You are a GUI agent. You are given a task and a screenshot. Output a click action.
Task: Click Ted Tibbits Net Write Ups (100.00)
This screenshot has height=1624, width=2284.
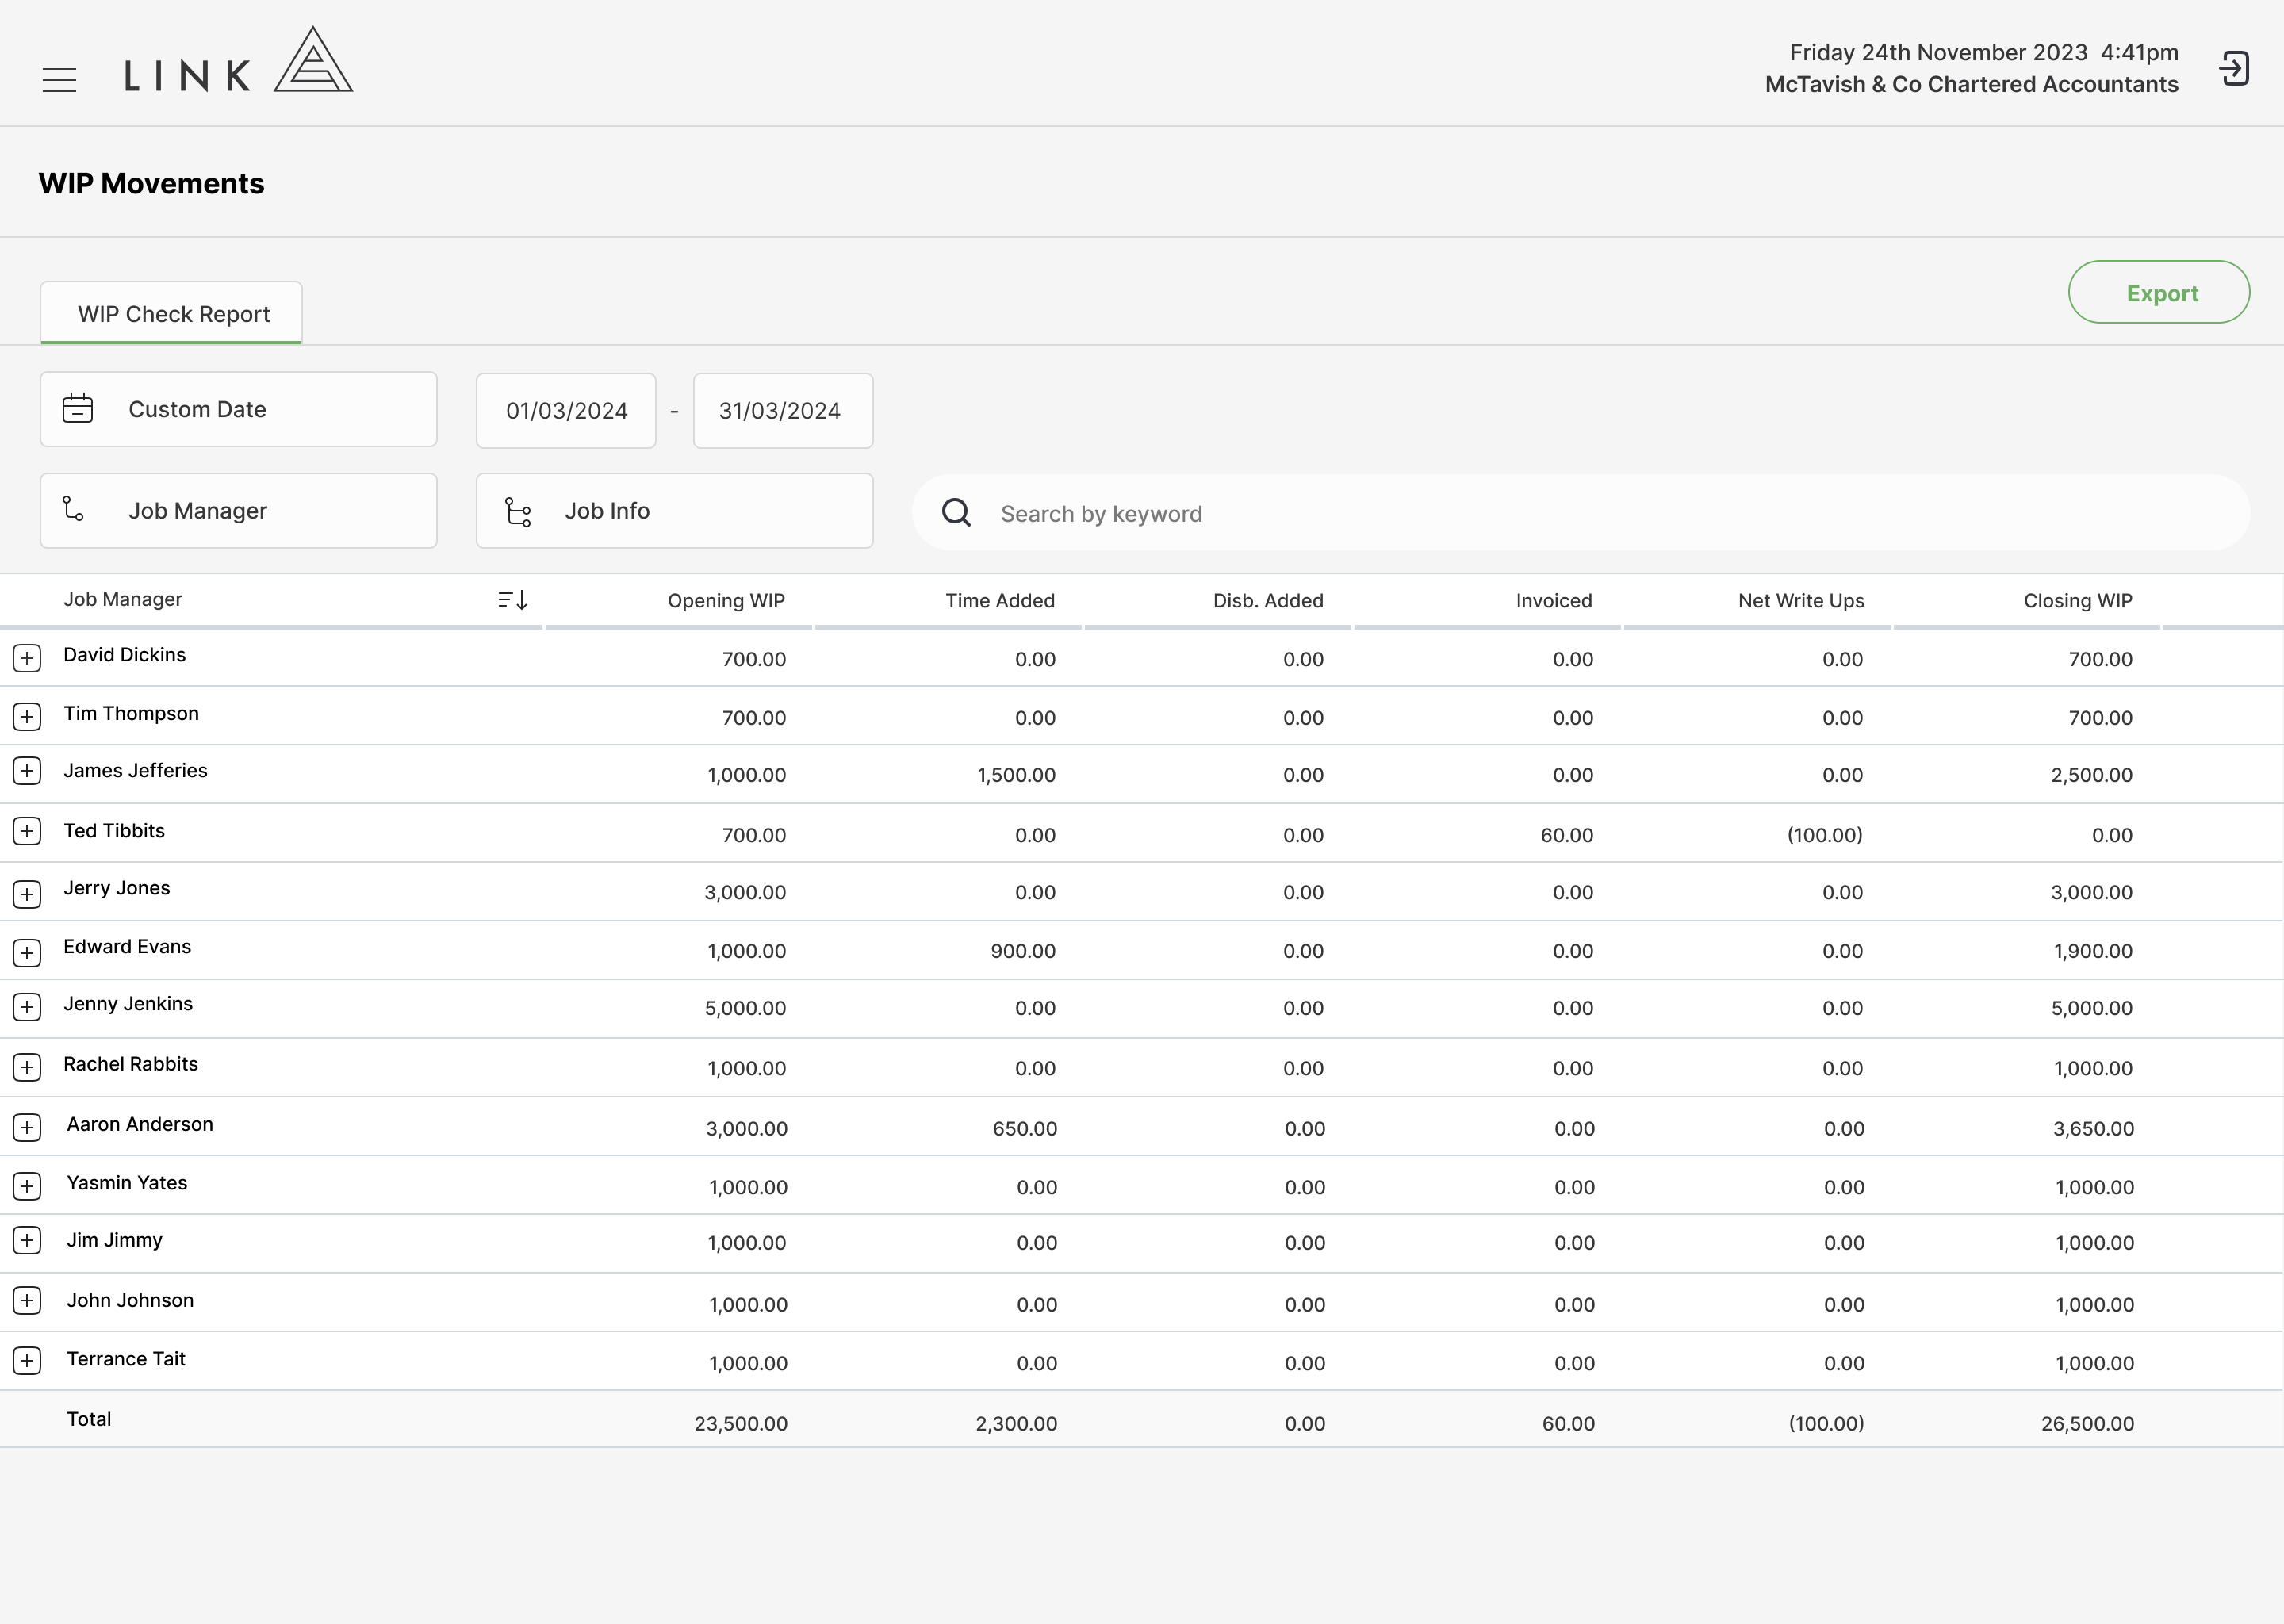(x=1825, y=835)
